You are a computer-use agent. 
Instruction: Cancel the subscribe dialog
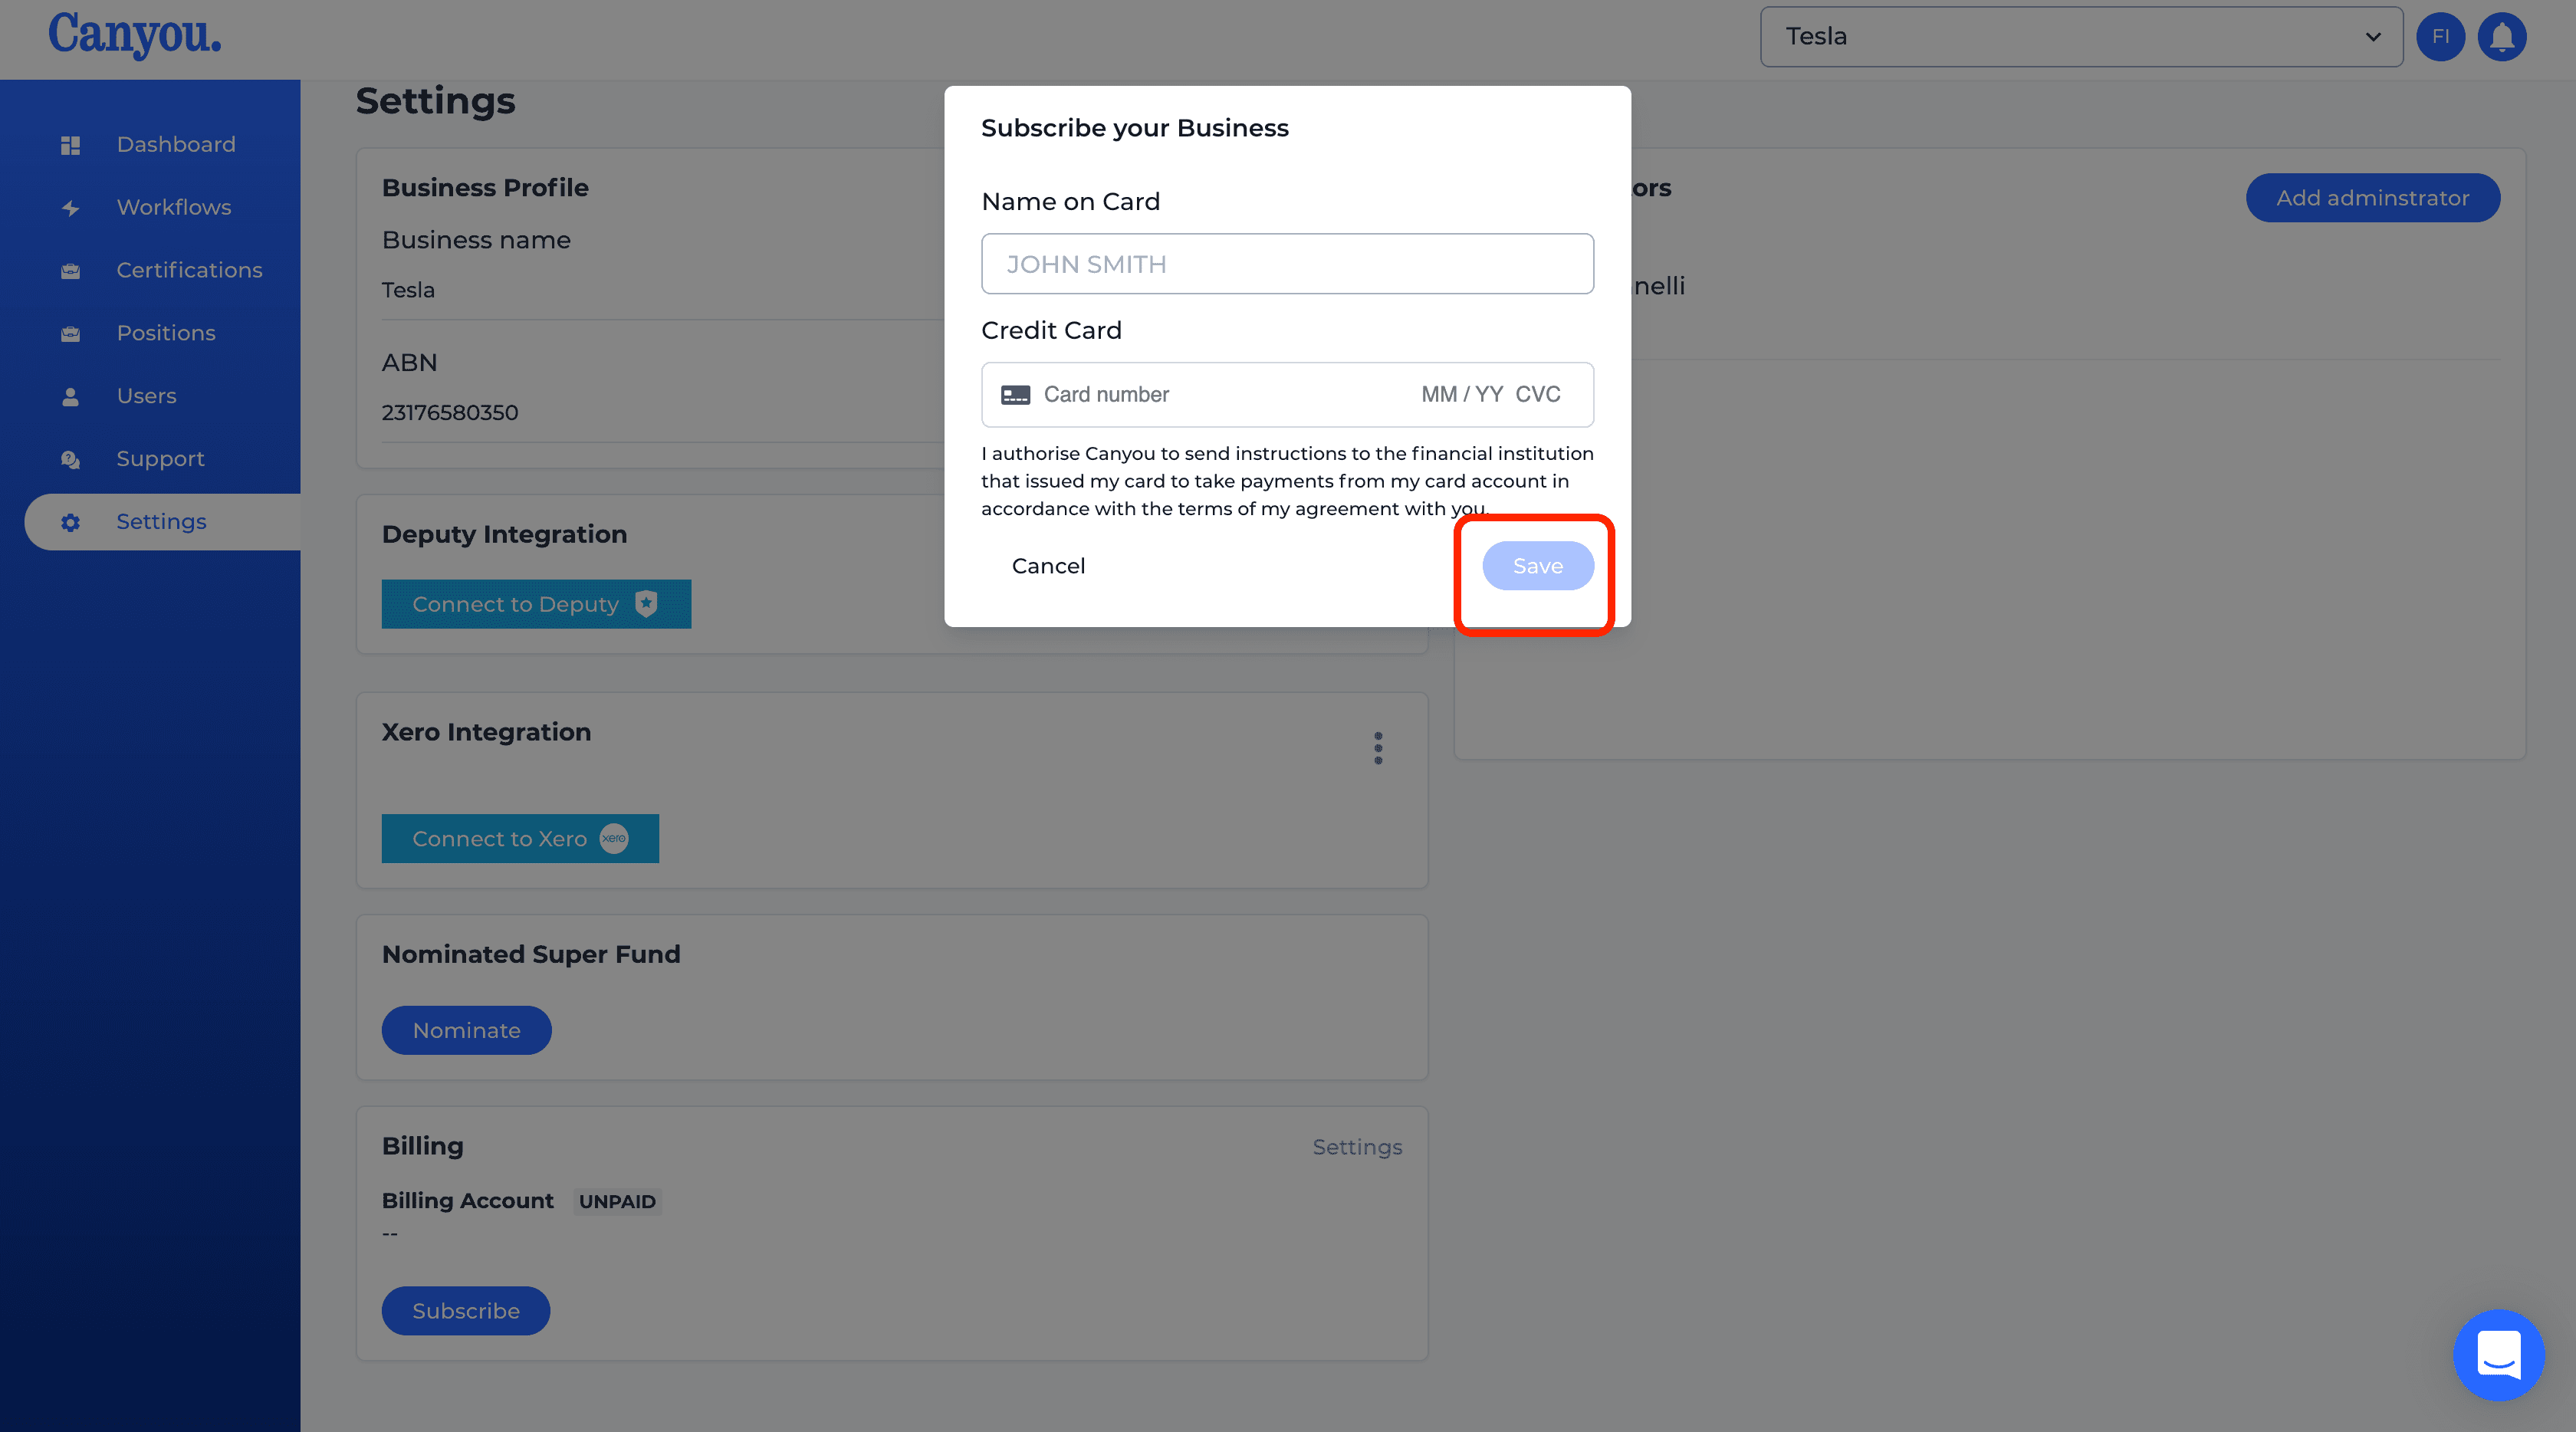[x=1048, y=566]
